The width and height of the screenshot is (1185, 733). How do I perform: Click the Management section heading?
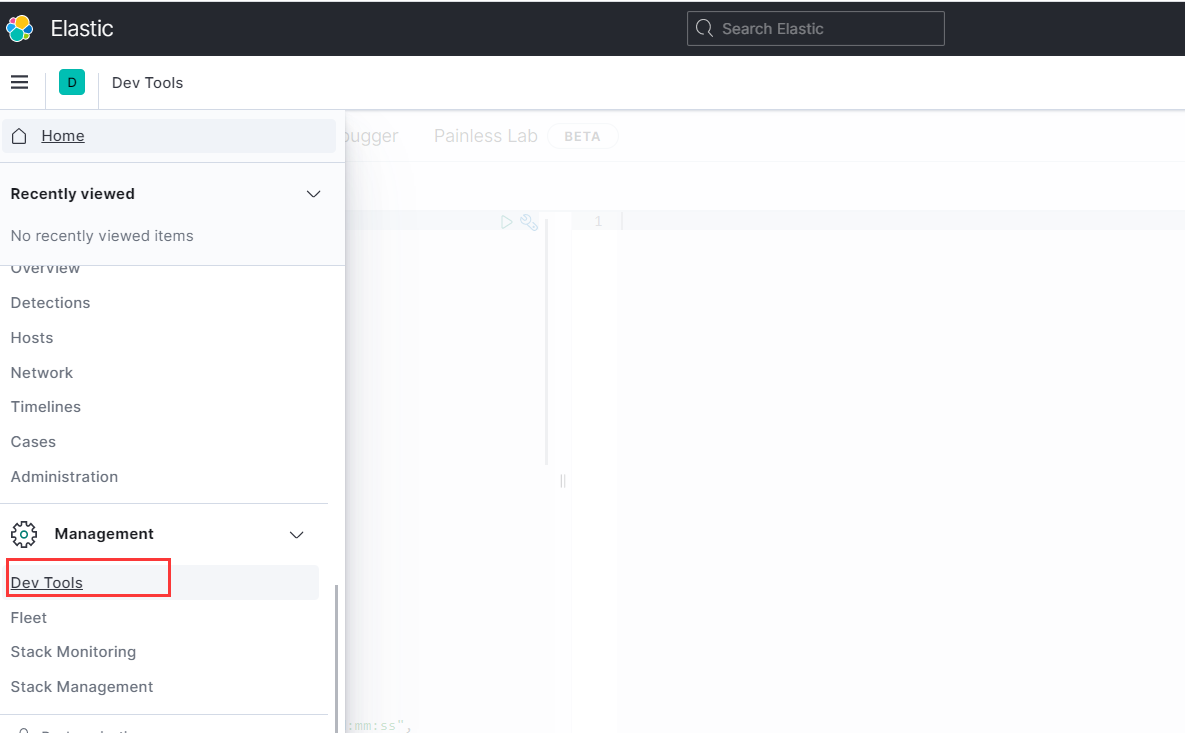(x=104, y=534)
